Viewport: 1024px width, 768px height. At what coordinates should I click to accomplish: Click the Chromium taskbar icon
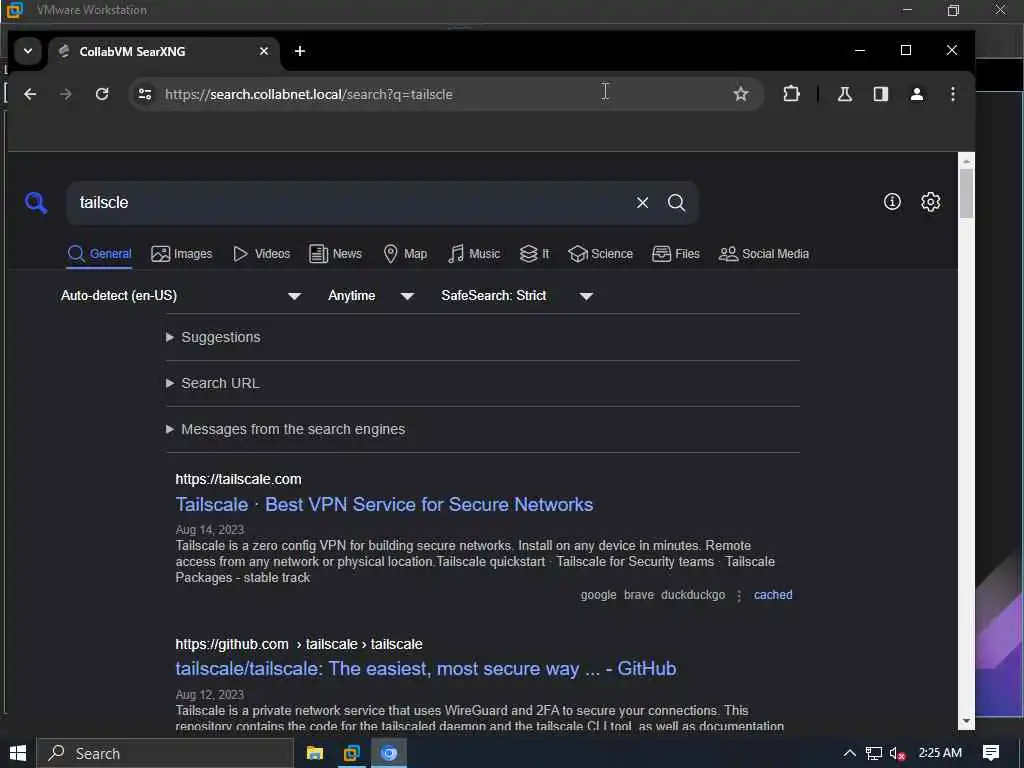tap(389, 753)
